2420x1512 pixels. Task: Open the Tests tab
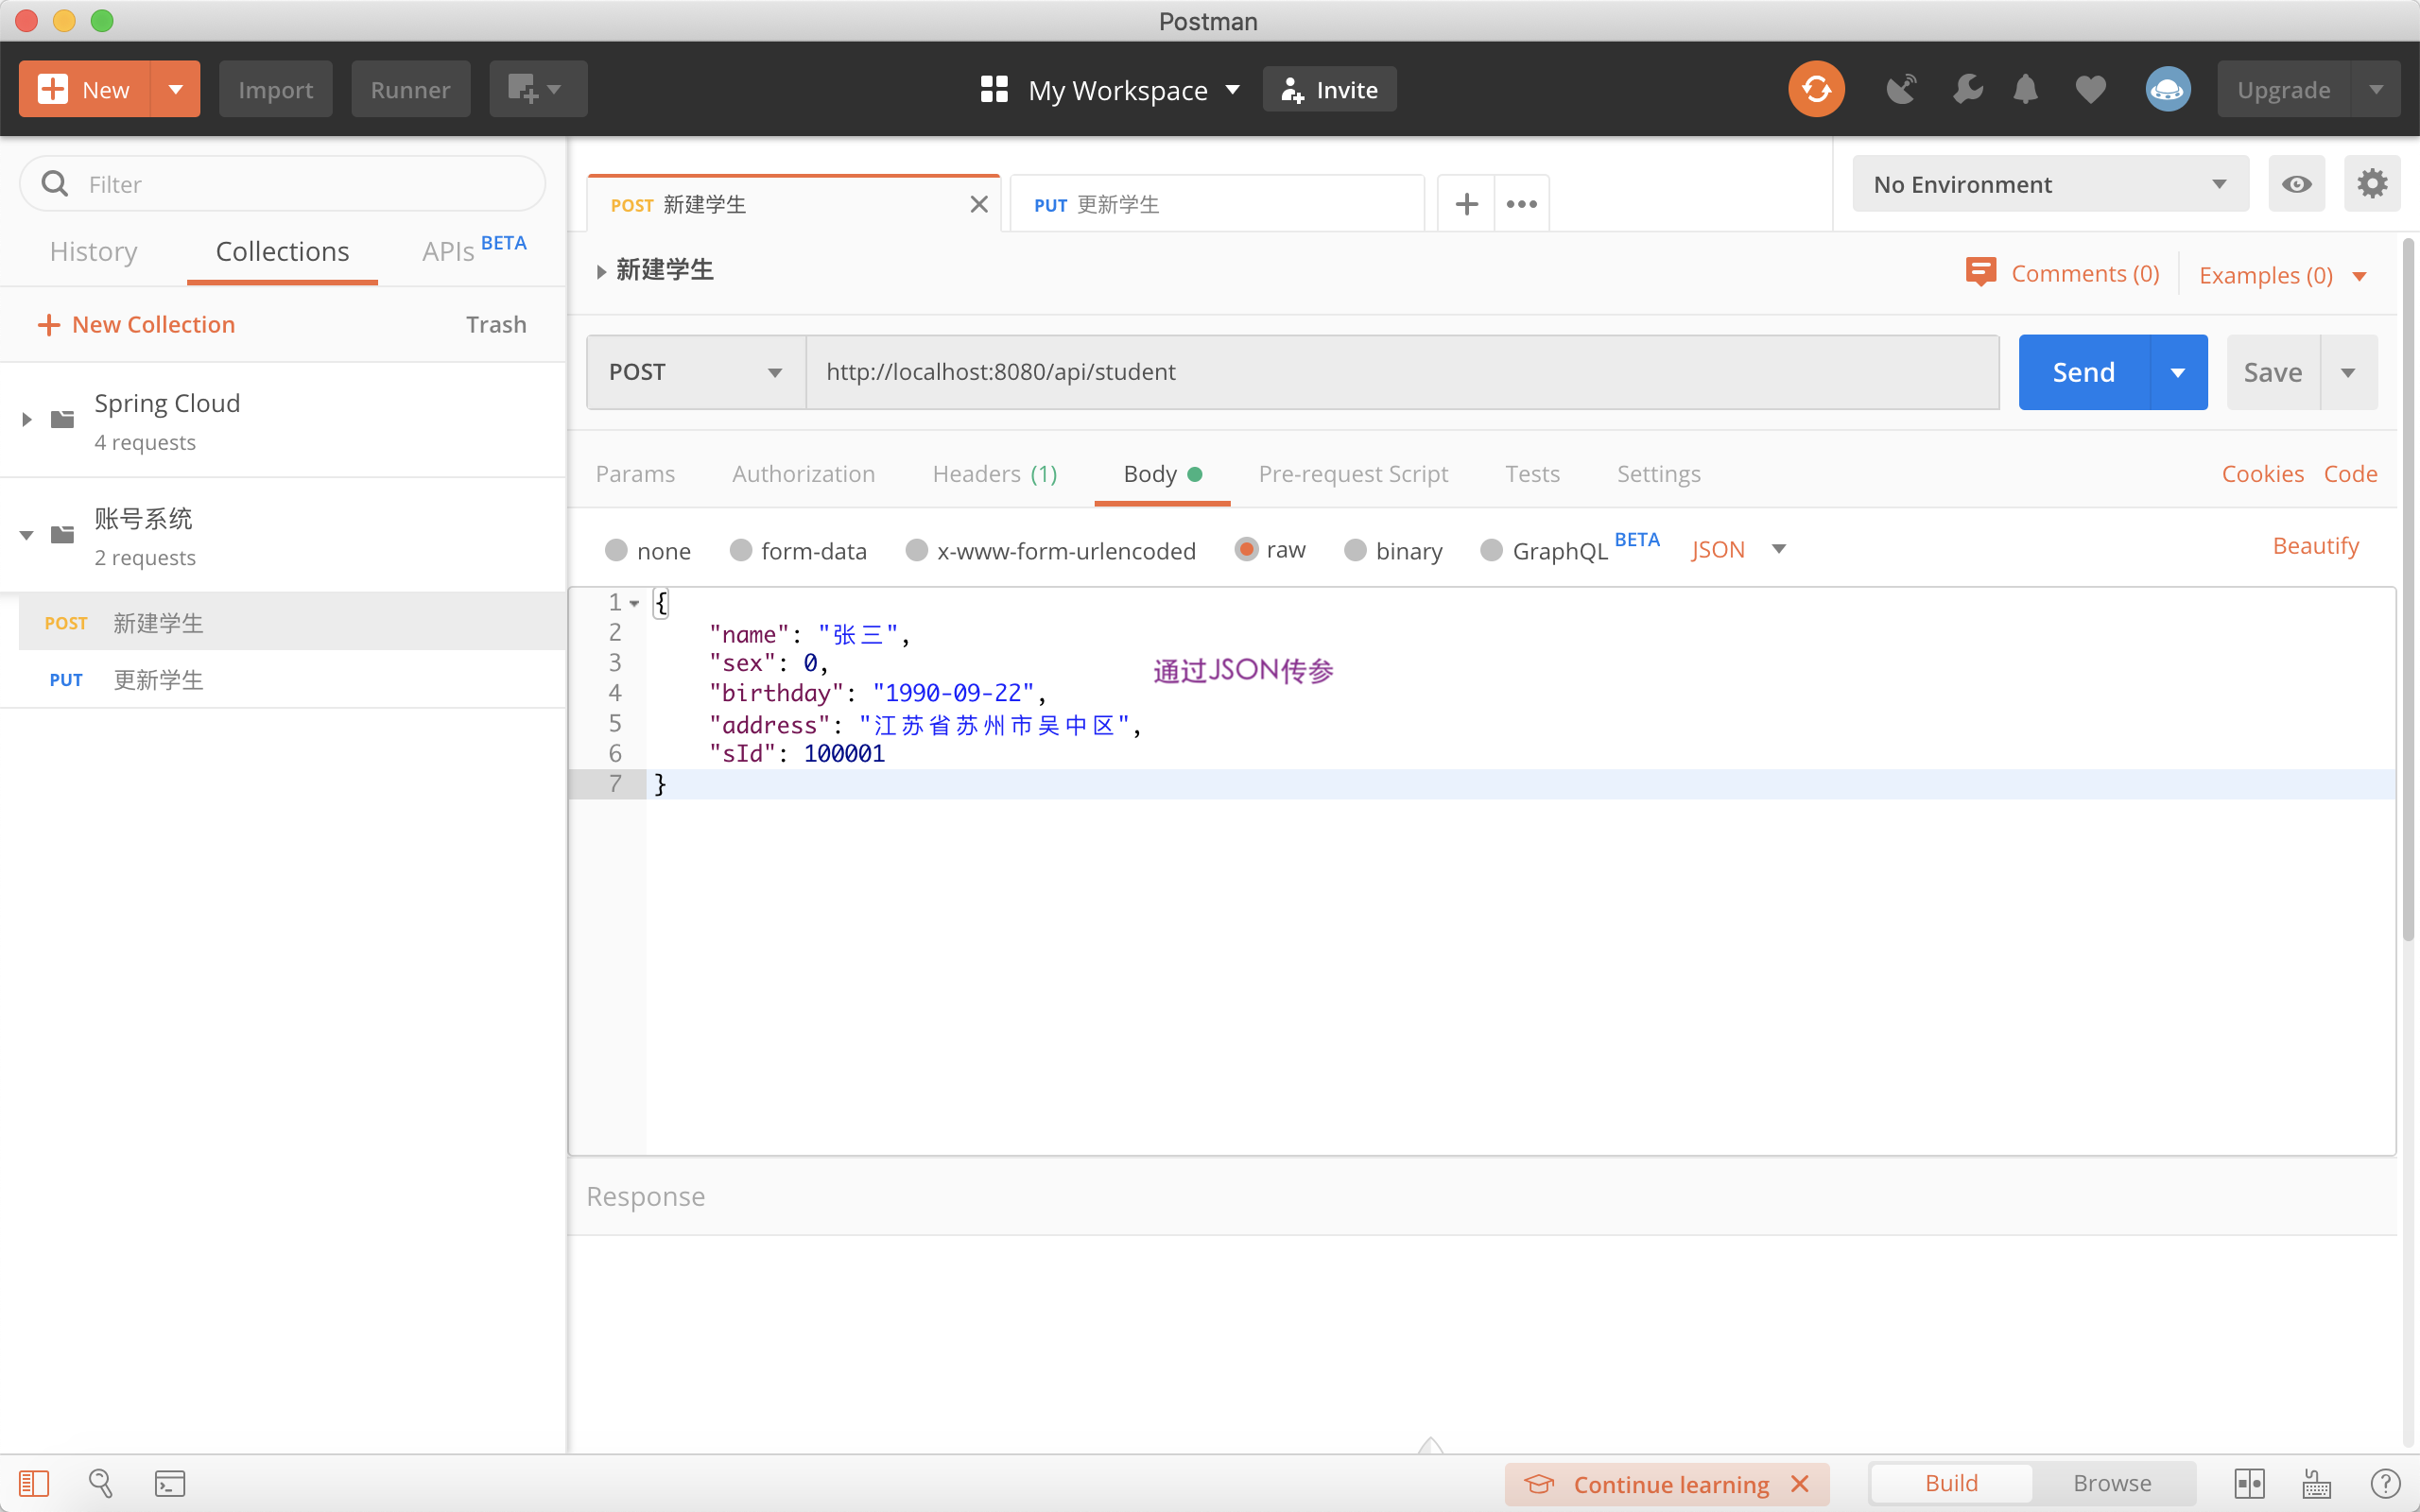pyautogui.click(x=1532, y=473)
